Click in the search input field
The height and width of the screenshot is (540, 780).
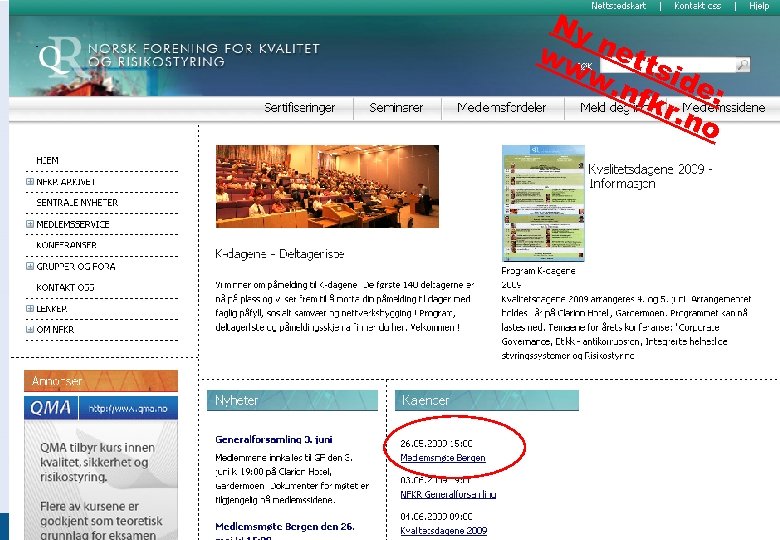pyautogui.click(x=668, y=65)
